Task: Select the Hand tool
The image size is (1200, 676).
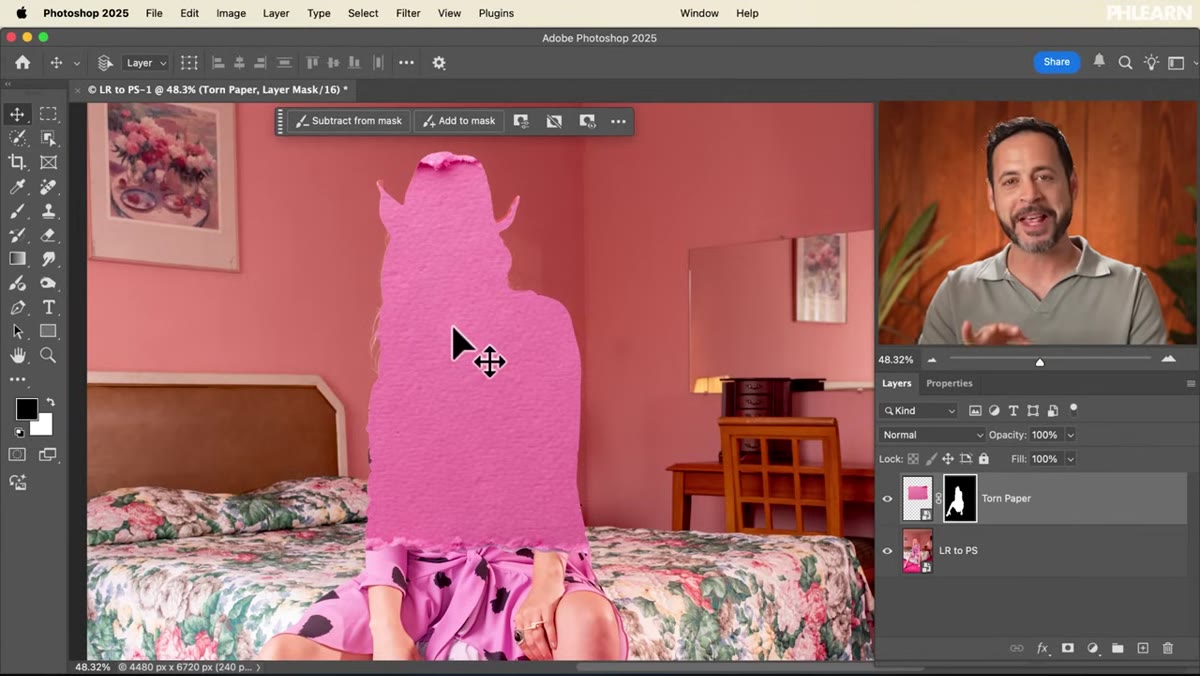Action: (17, 355)
